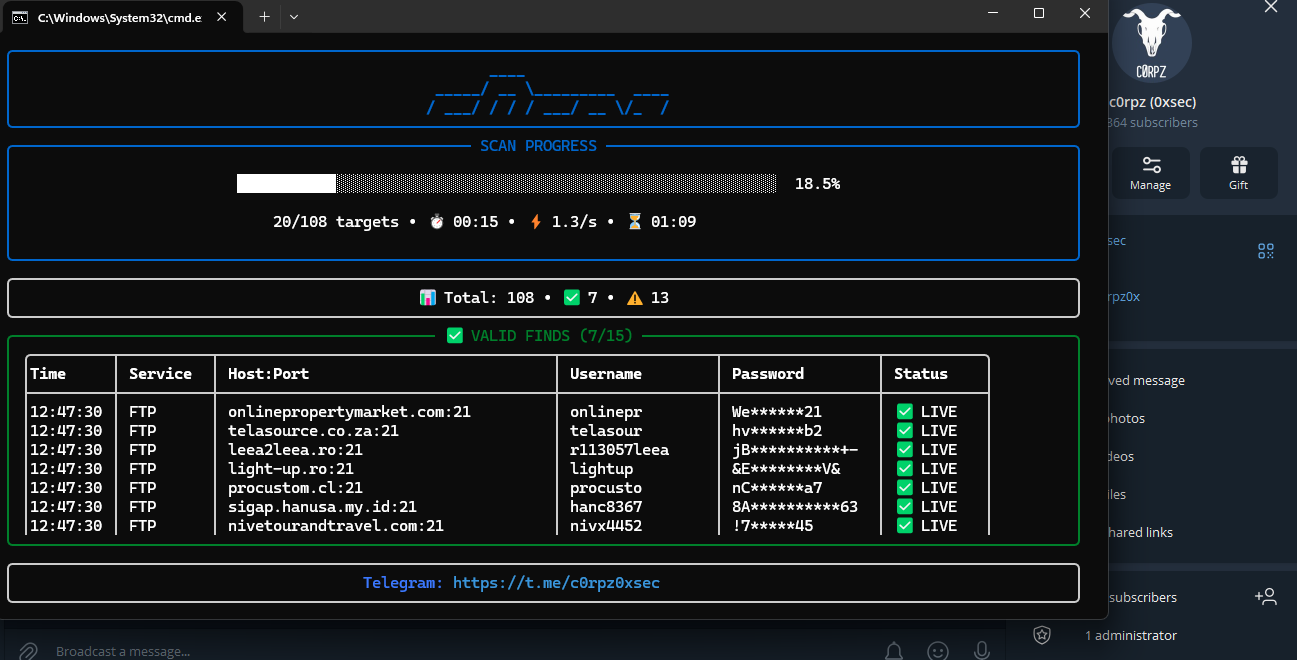Click the add subscriber icon
This screenshot has height=660, width=1297.
[x=1265, y=597]
